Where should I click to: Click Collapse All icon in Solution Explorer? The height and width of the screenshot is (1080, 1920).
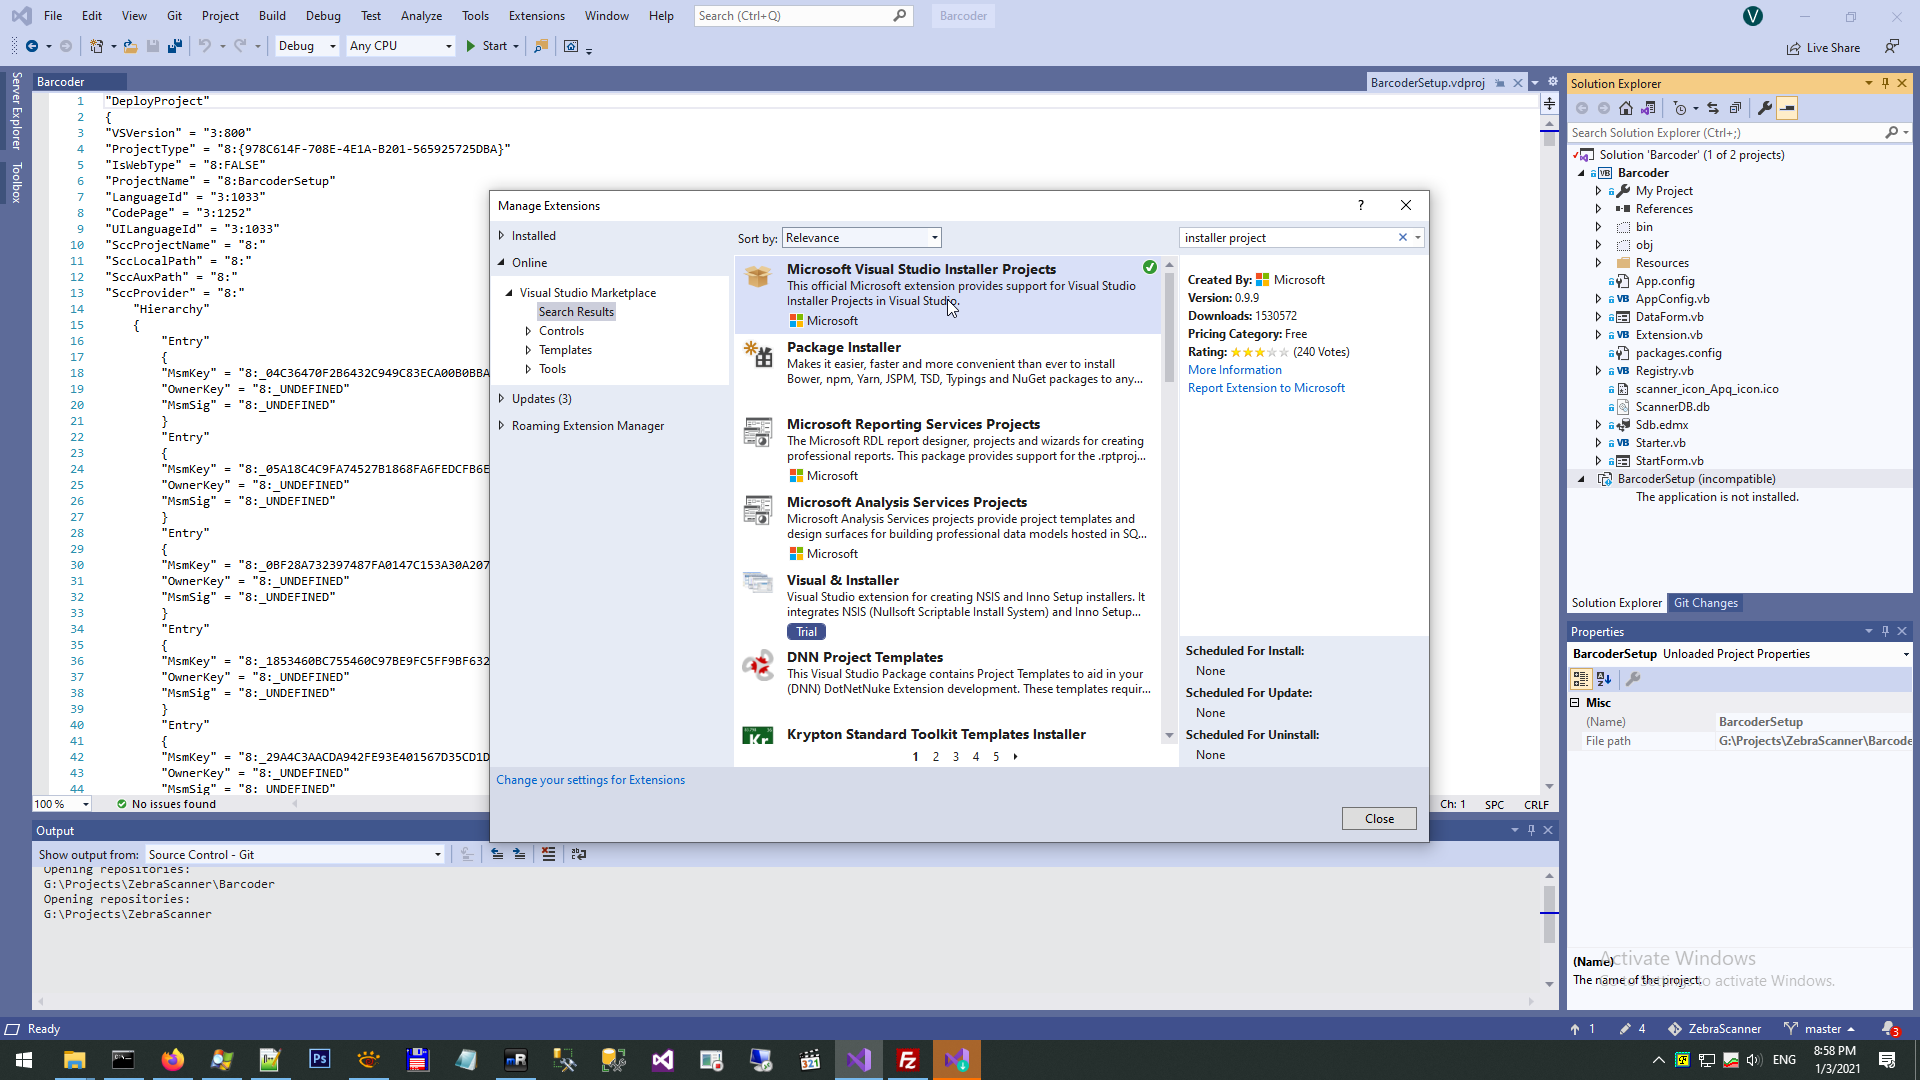[x=1735, y=108]
